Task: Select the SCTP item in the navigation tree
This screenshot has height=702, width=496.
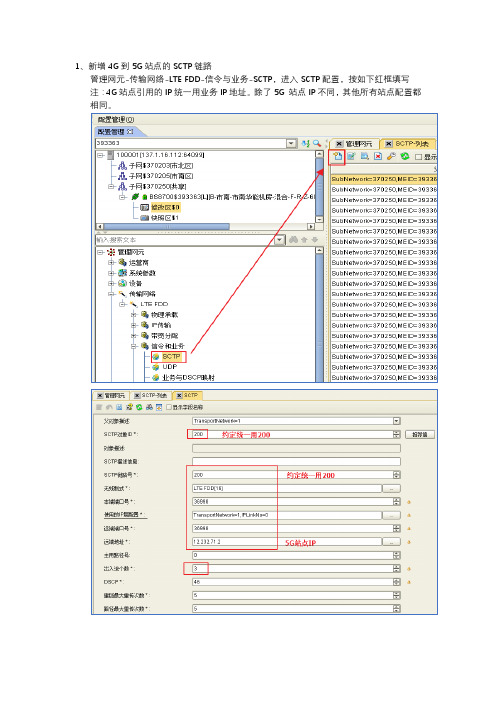Action: [171, 356]
